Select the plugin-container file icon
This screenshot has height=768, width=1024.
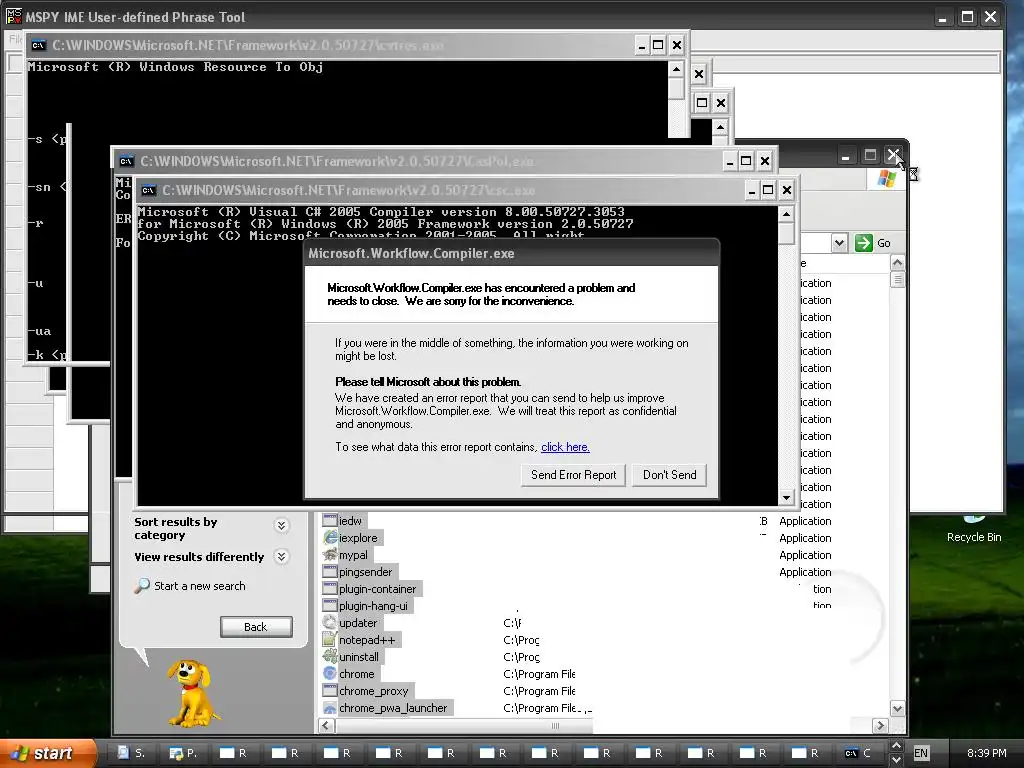click(330, 588)
